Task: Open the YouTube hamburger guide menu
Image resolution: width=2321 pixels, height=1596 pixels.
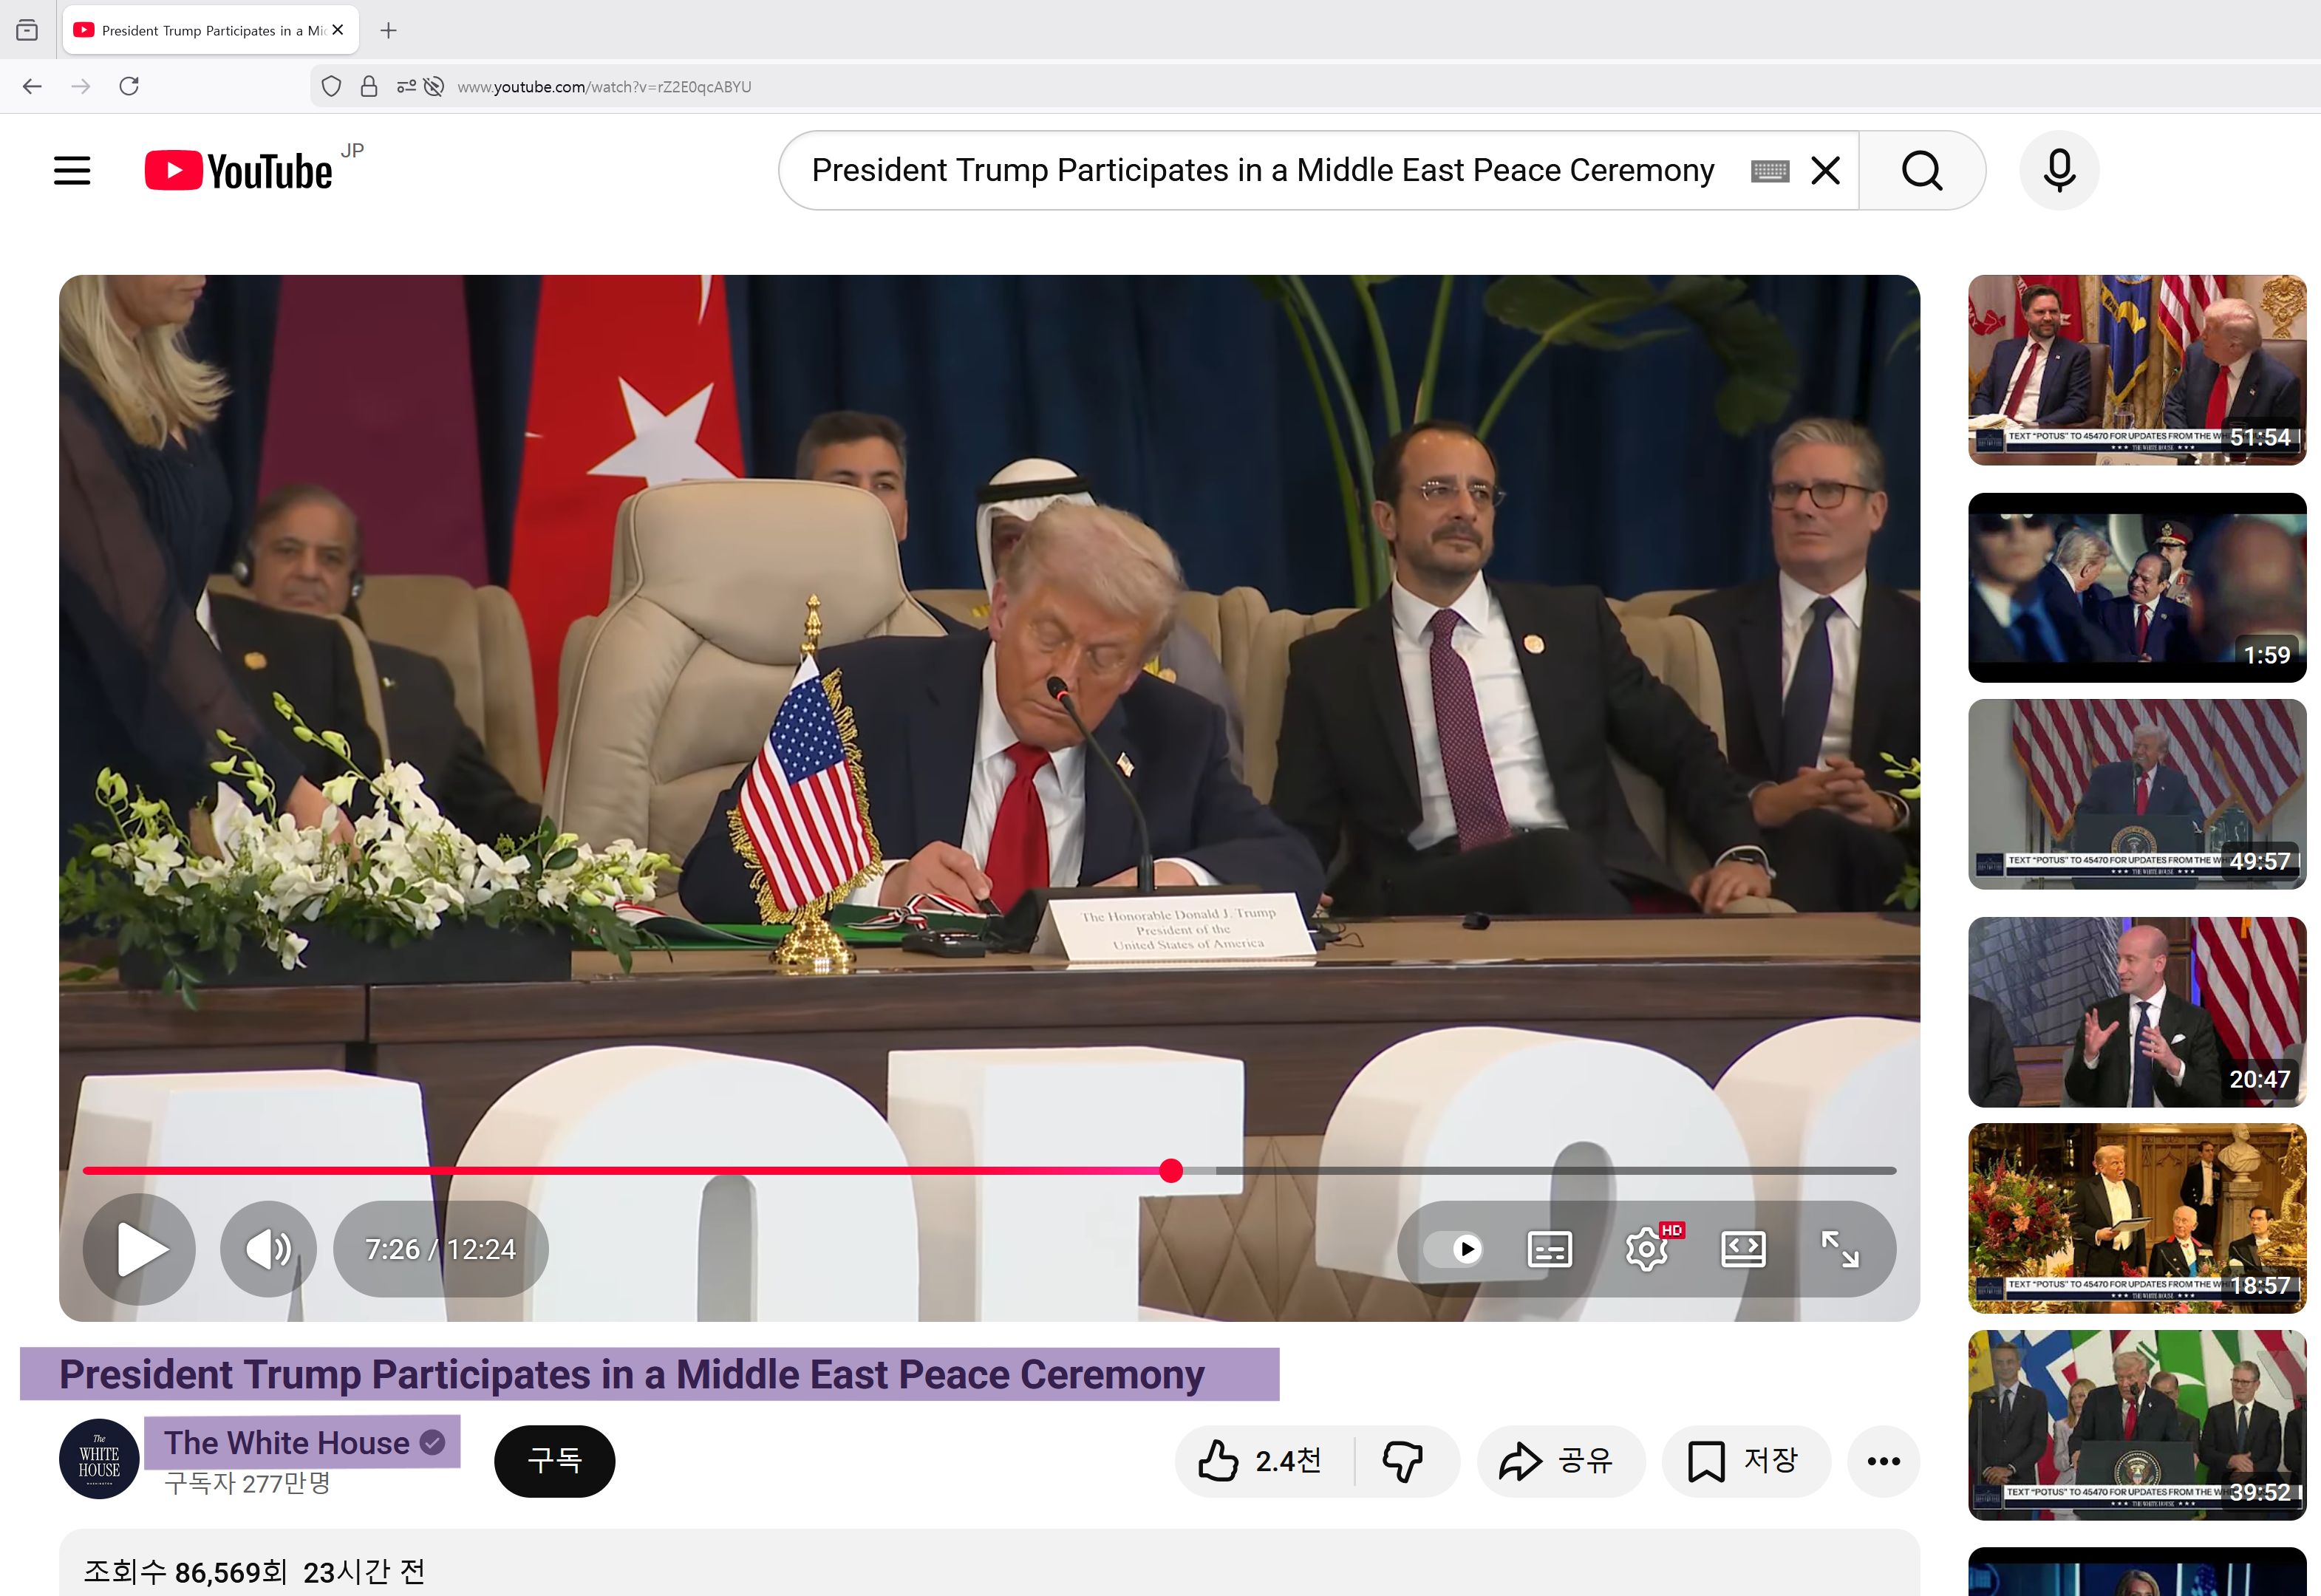Action: [72, 170]
